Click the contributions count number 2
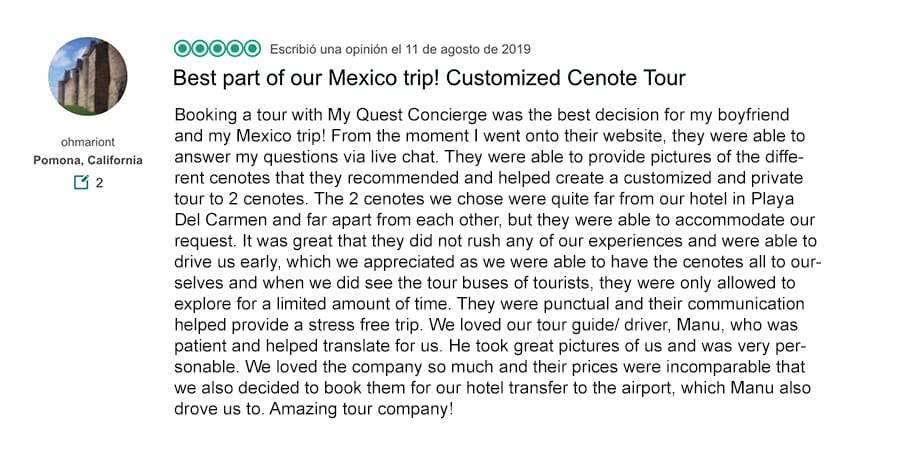 [x=99, y=183]
